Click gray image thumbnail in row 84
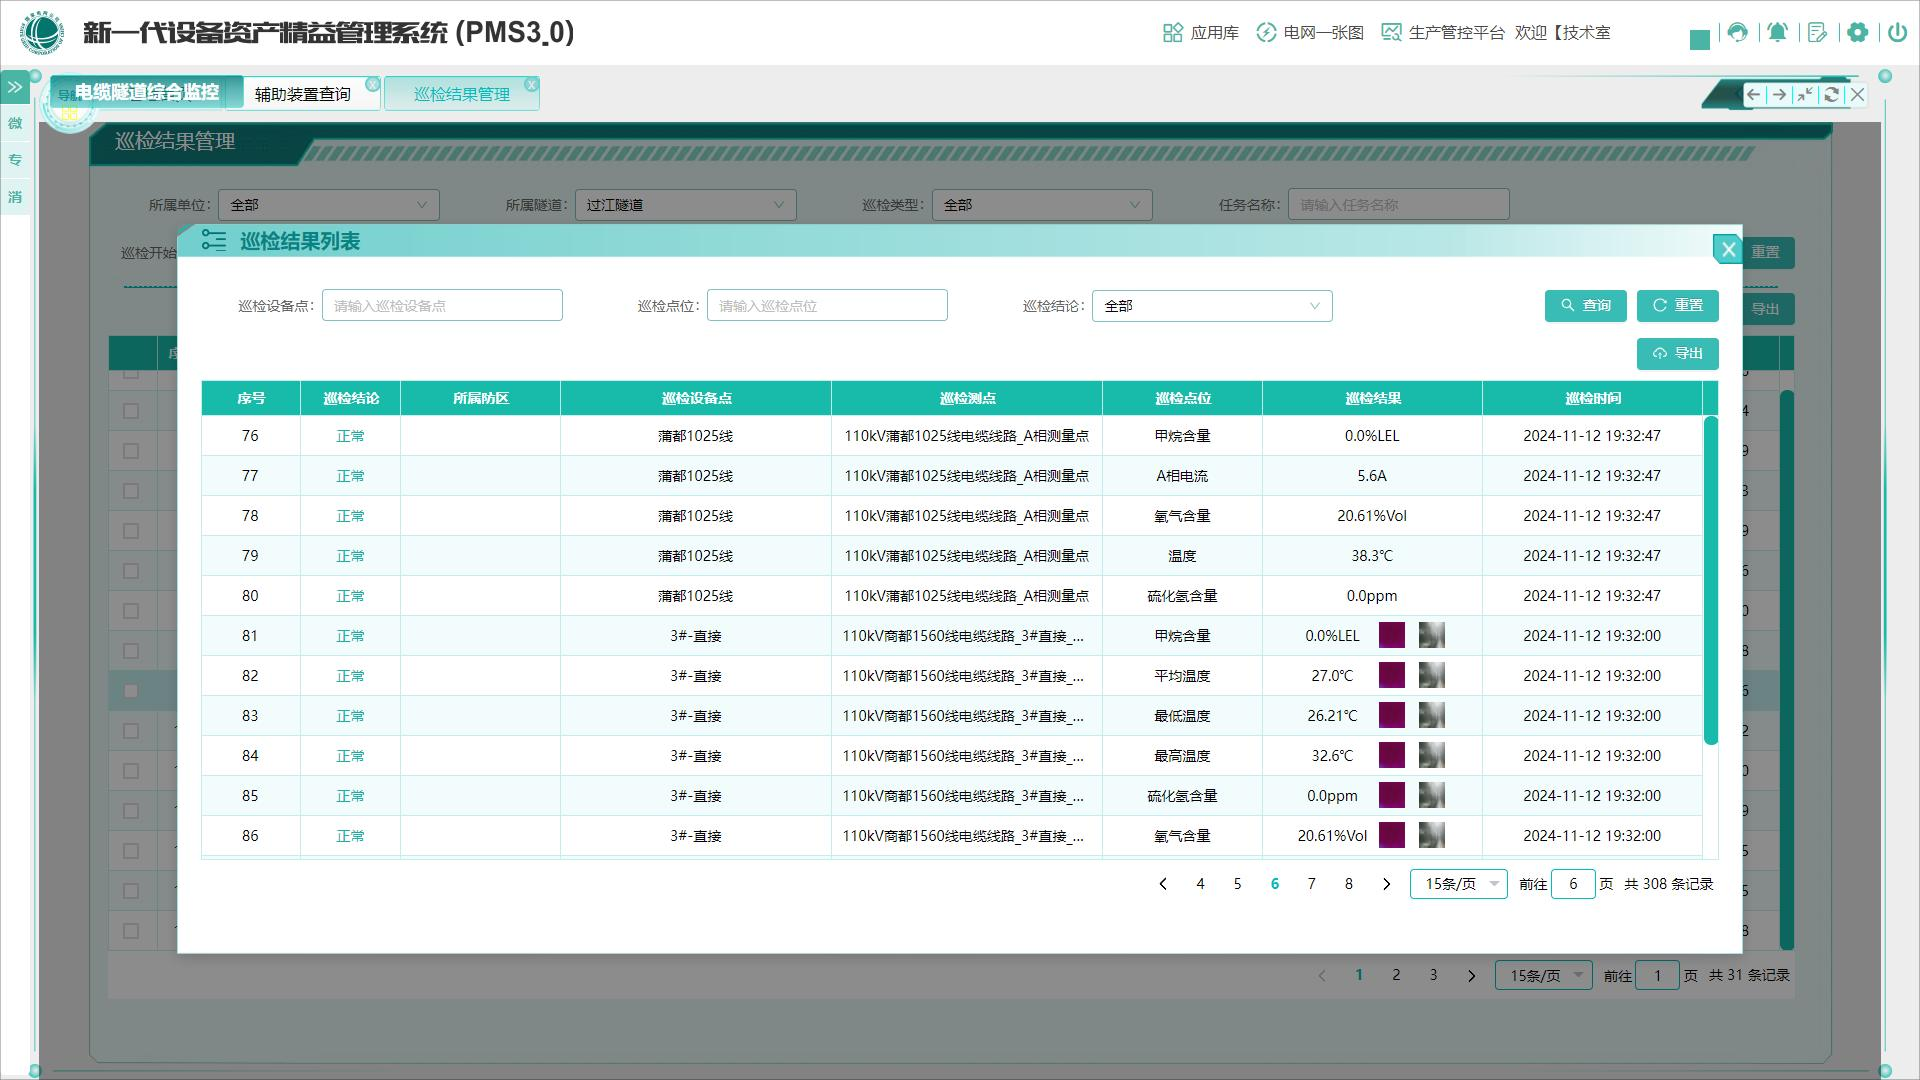1920x1080 pixels. point(1431,756)
